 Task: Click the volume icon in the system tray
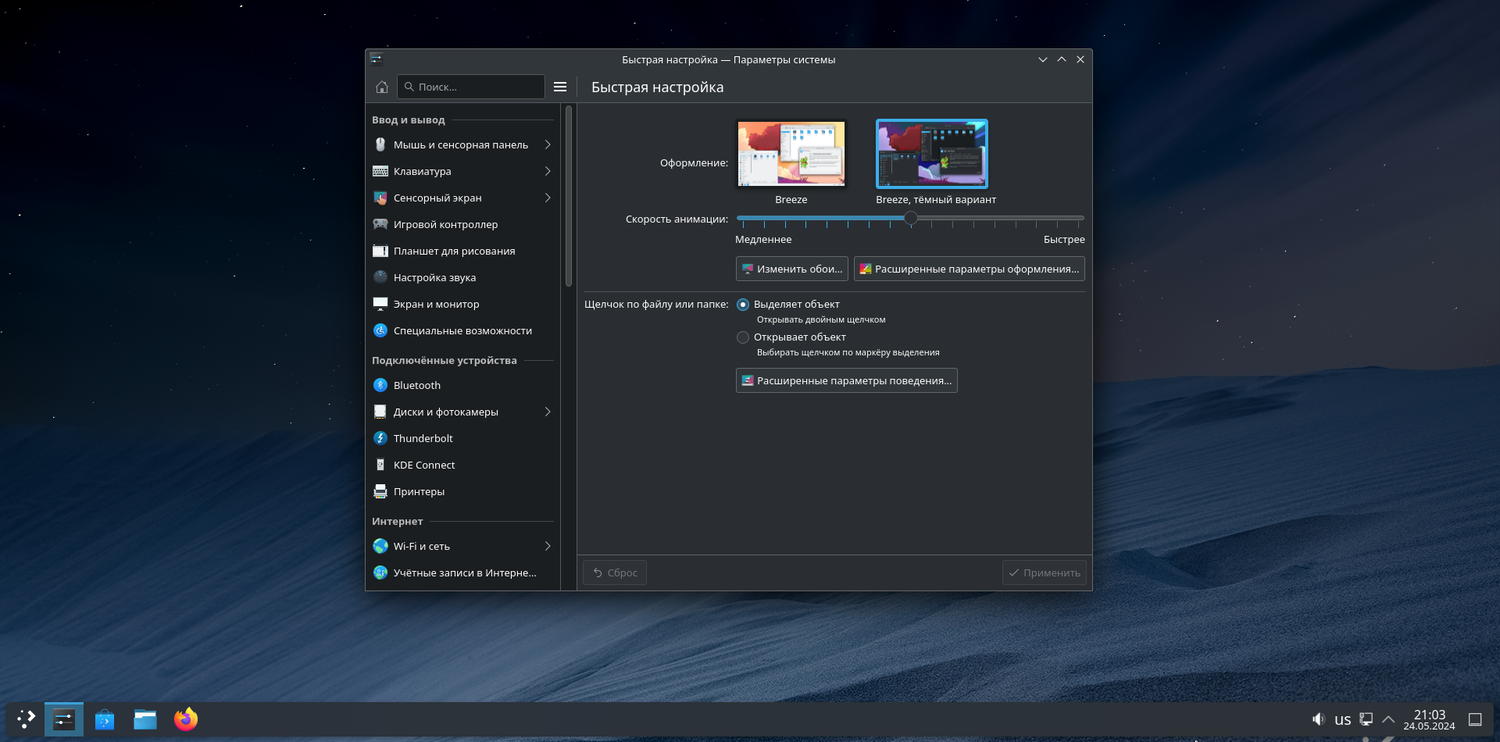click(x=1319, y=719)
